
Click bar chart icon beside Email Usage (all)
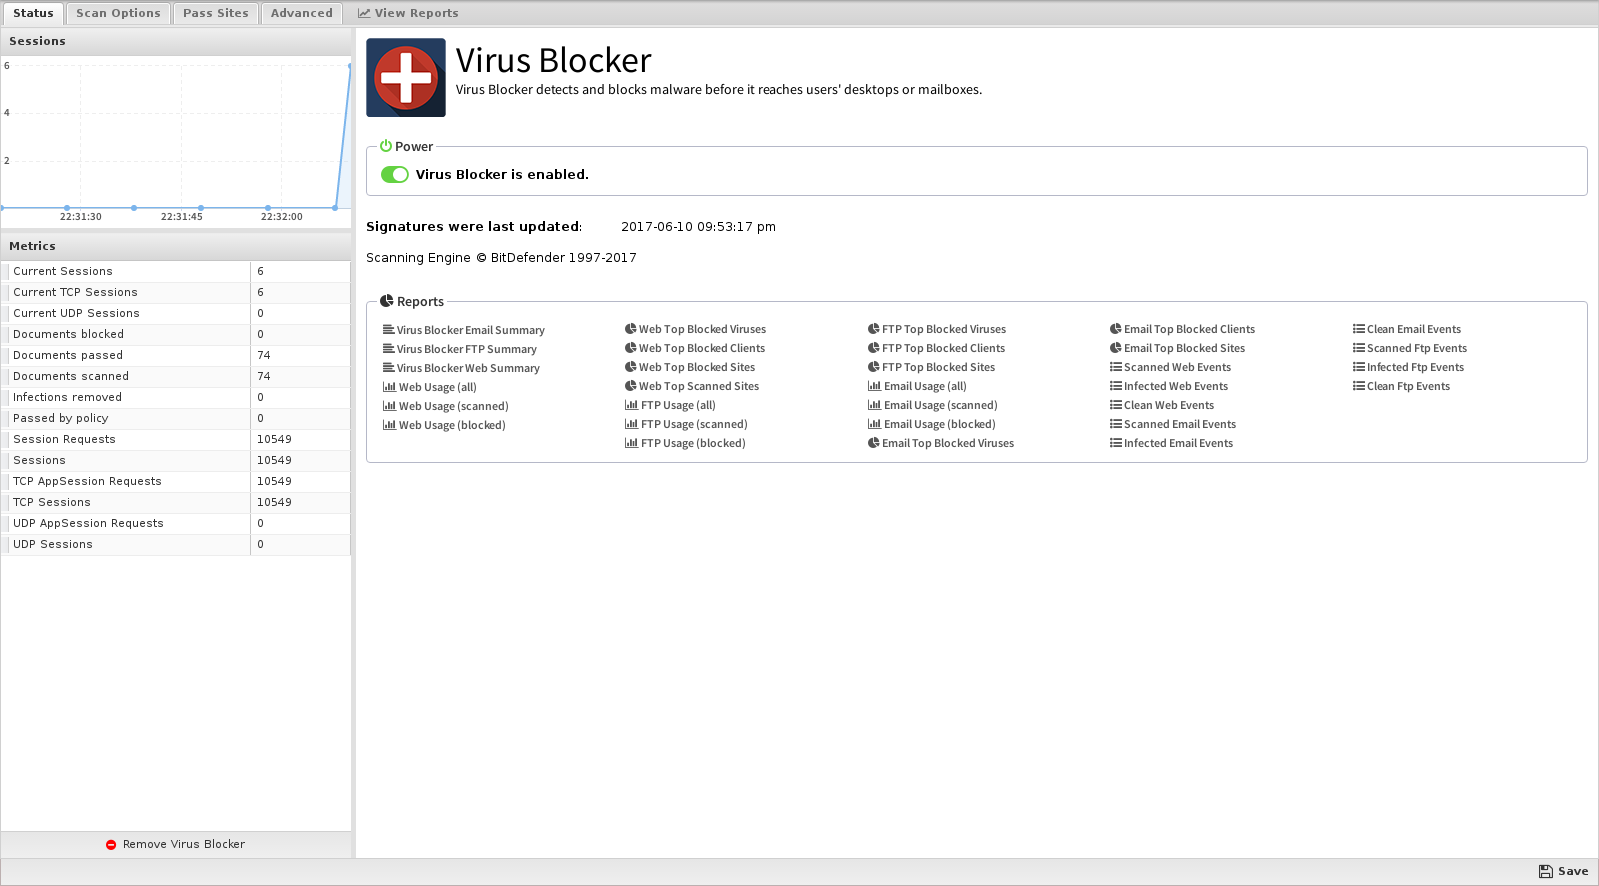coord(874,385)
